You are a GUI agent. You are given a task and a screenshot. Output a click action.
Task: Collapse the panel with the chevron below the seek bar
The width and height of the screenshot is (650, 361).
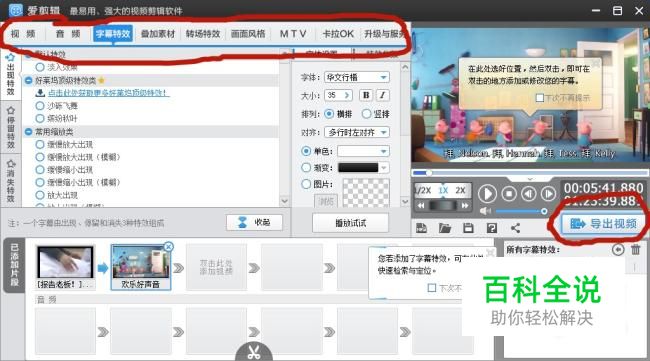coord(530,179)
